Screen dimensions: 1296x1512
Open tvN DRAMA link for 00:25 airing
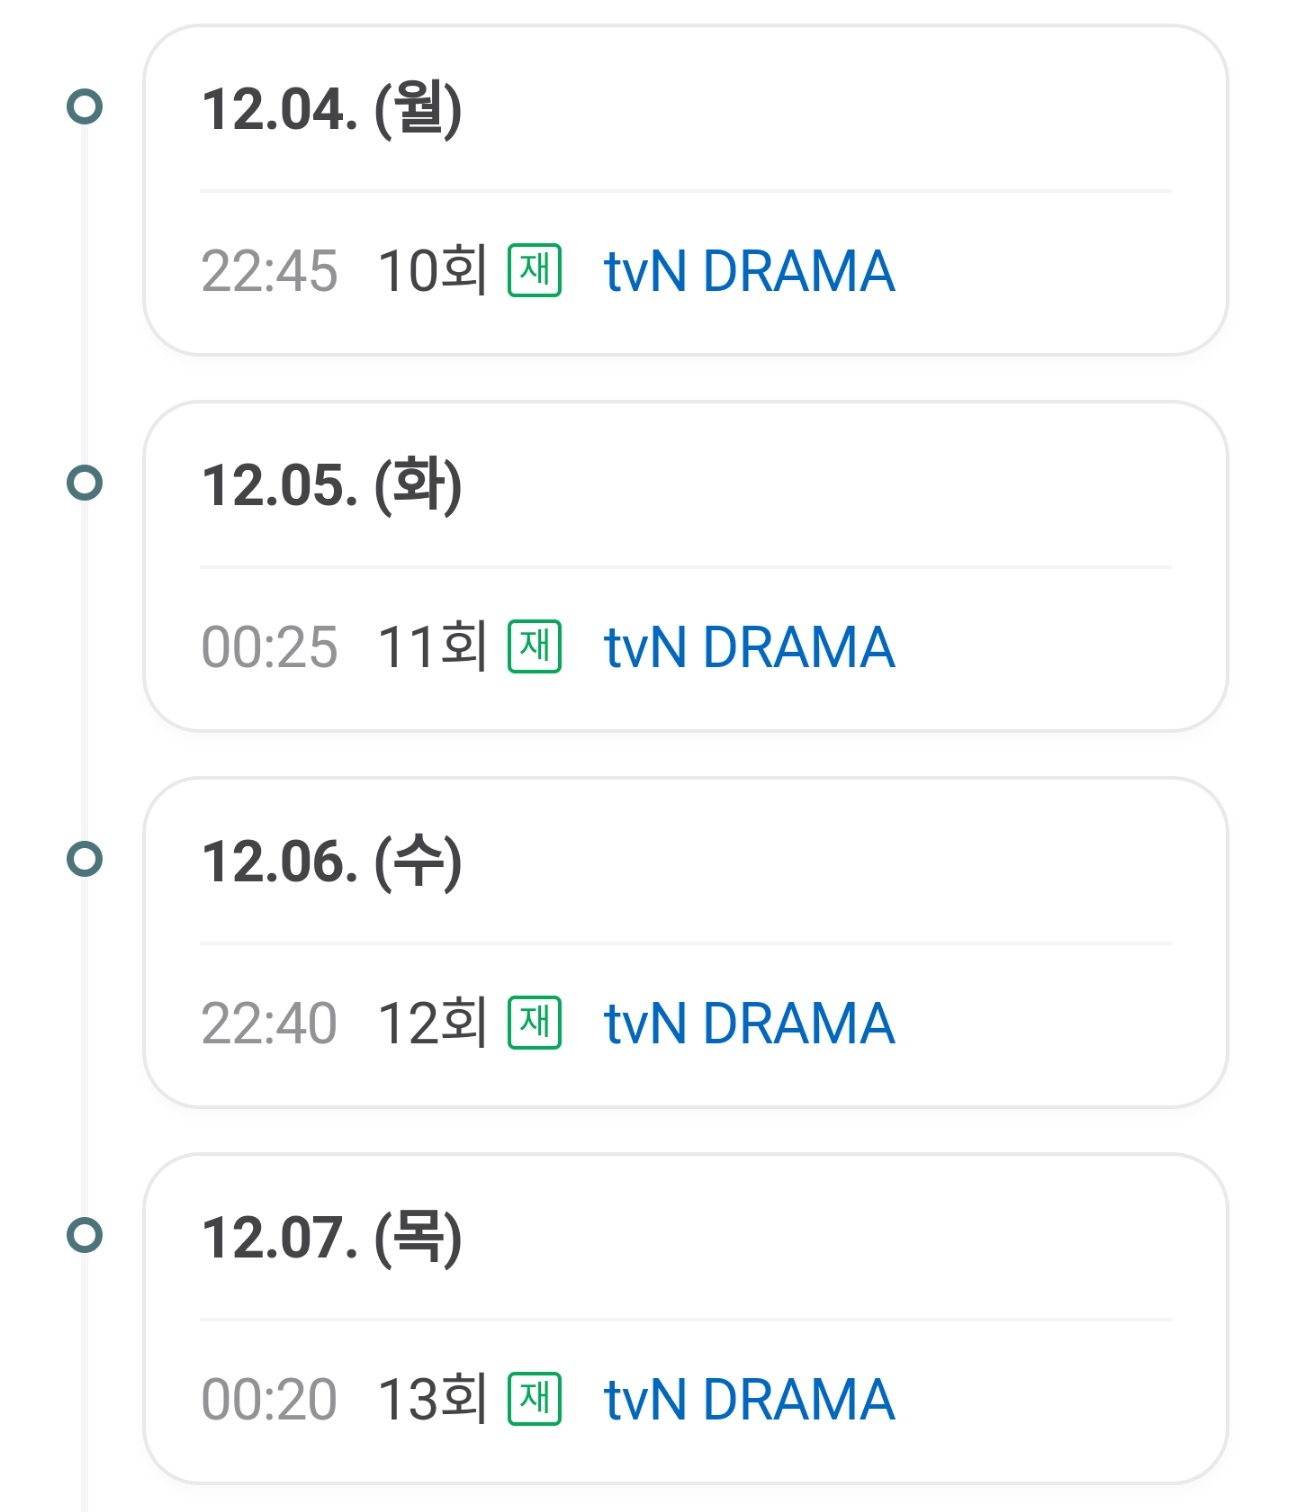pos(749,647)
